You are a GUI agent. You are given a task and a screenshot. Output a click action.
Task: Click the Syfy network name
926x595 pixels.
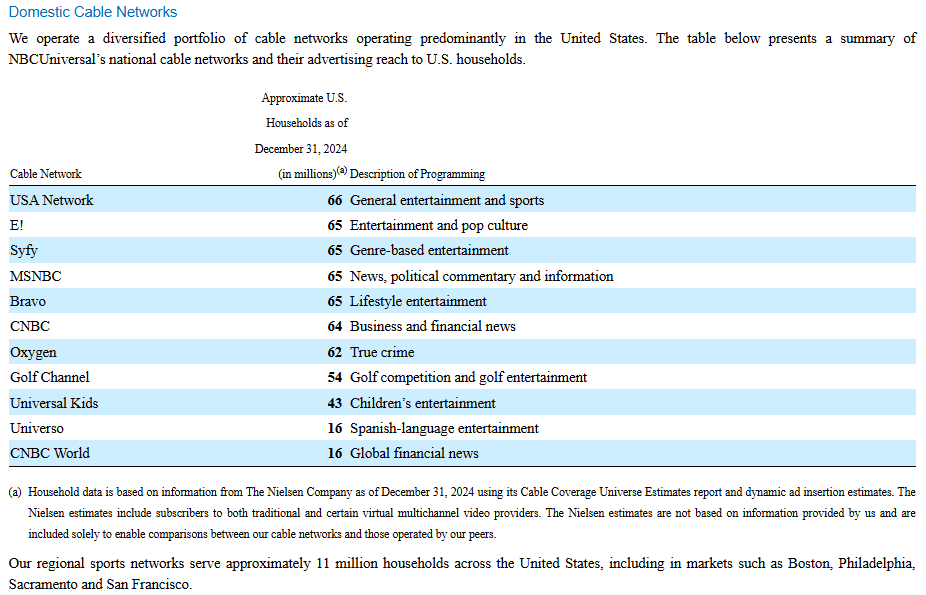click(24, 250)
